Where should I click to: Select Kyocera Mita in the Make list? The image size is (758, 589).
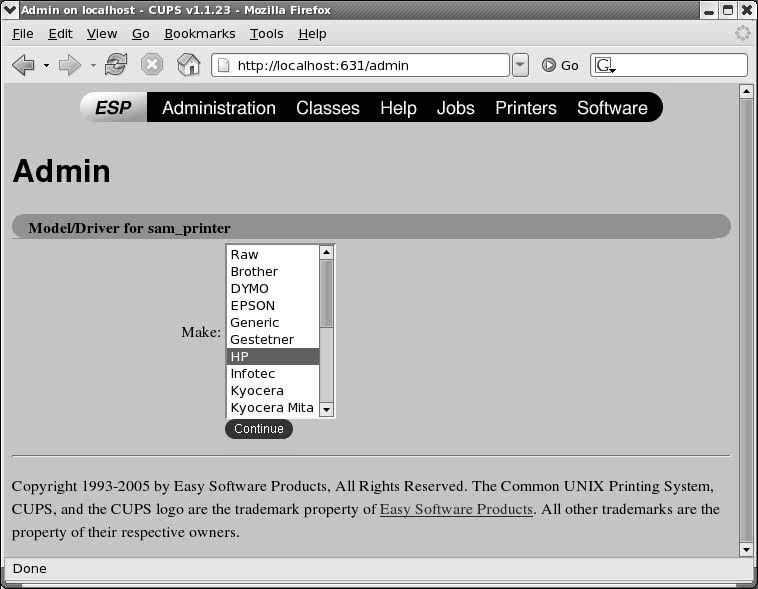pos(273,408)
